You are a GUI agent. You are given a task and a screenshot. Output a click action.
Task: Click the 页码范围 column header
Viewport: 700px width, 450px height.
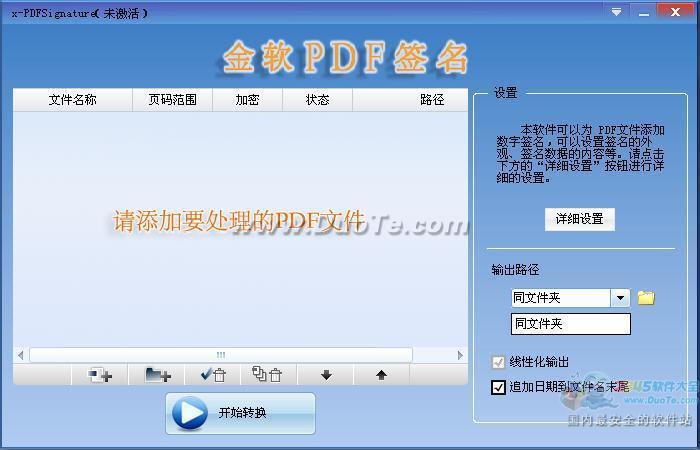[x=172, y=100]
